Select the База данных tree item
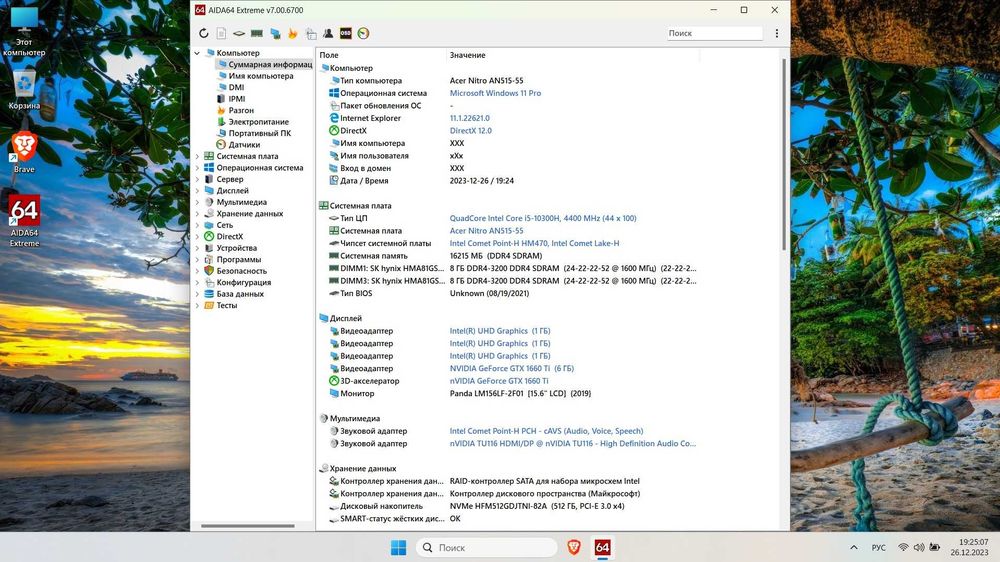This screenshot has width=1000, height=562. [x=240, y=294]
